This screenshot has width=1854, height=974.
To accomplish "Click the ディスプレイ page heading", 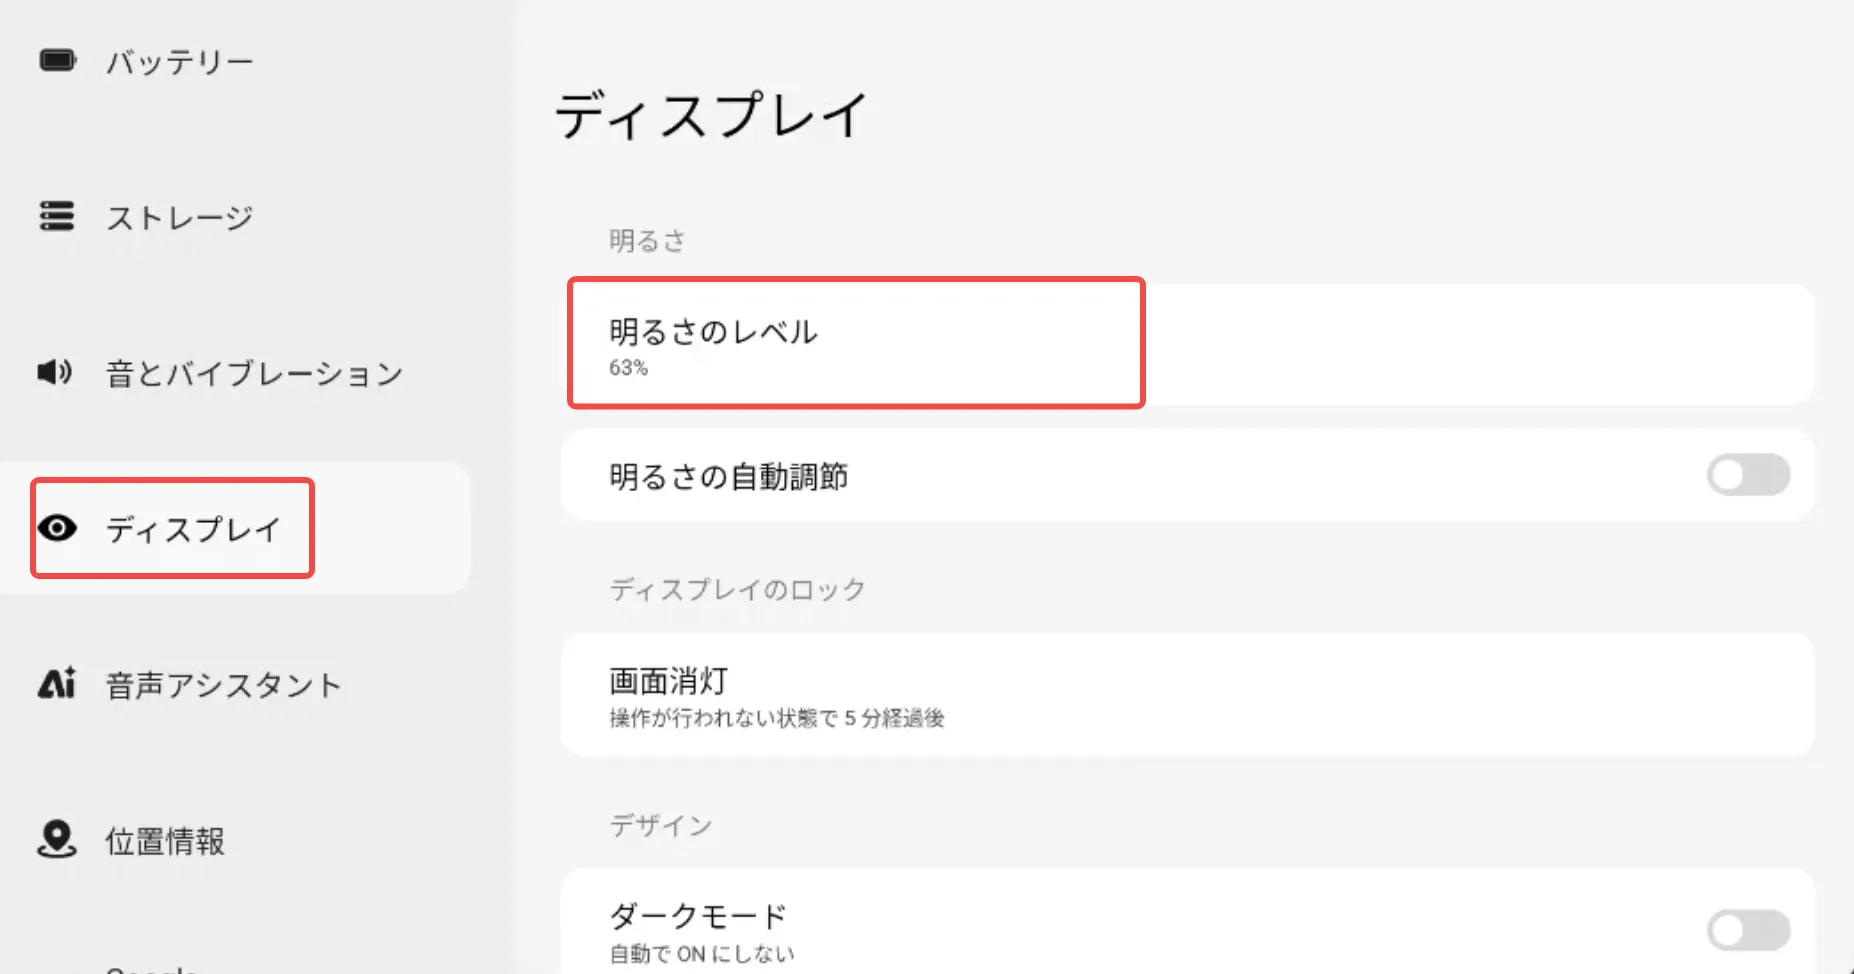I will (x=711, y=115).
